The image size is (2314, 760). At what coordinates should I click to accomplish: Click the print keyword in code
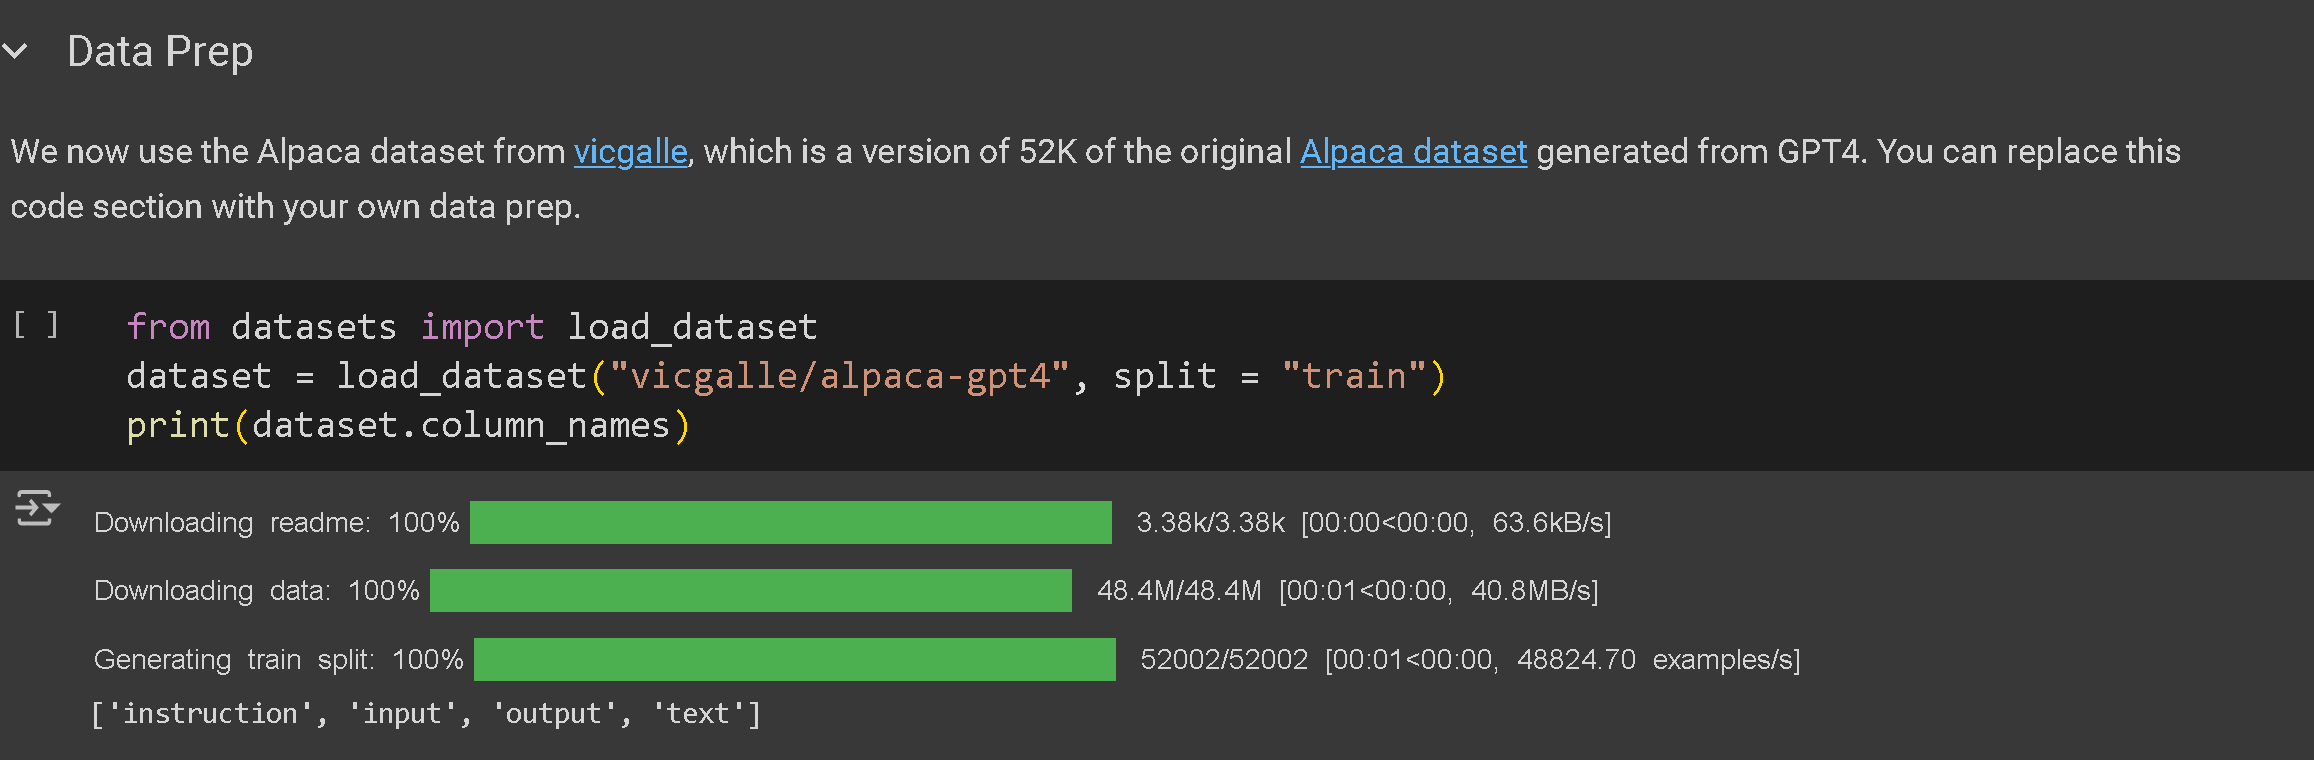pos(178,426)
